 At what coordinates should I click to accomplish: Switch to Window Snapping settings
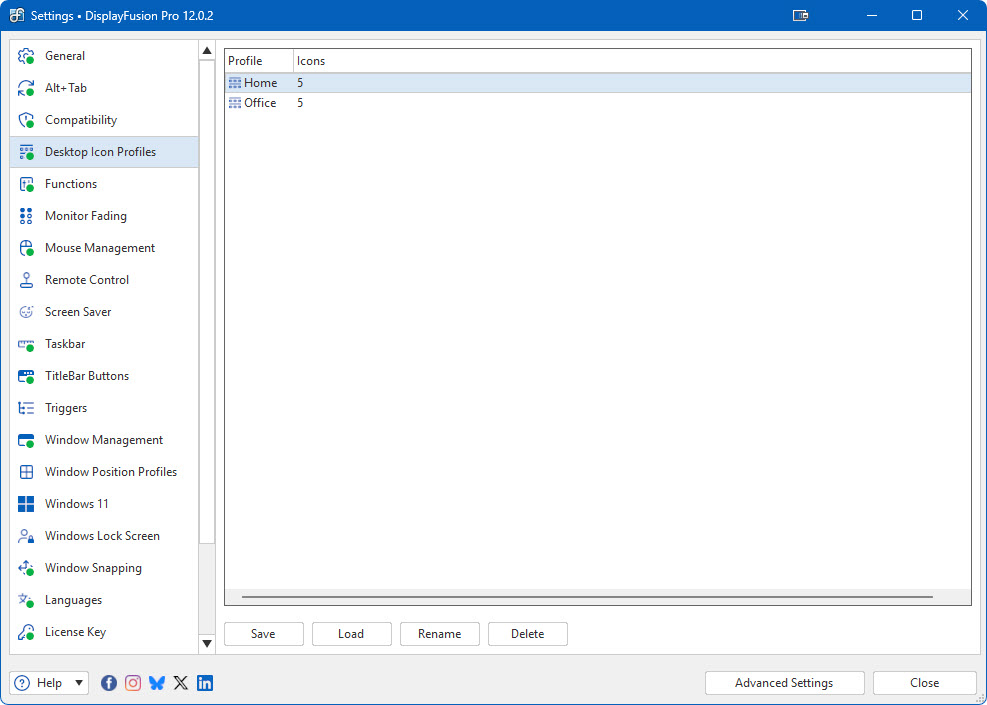click(93, 568)
